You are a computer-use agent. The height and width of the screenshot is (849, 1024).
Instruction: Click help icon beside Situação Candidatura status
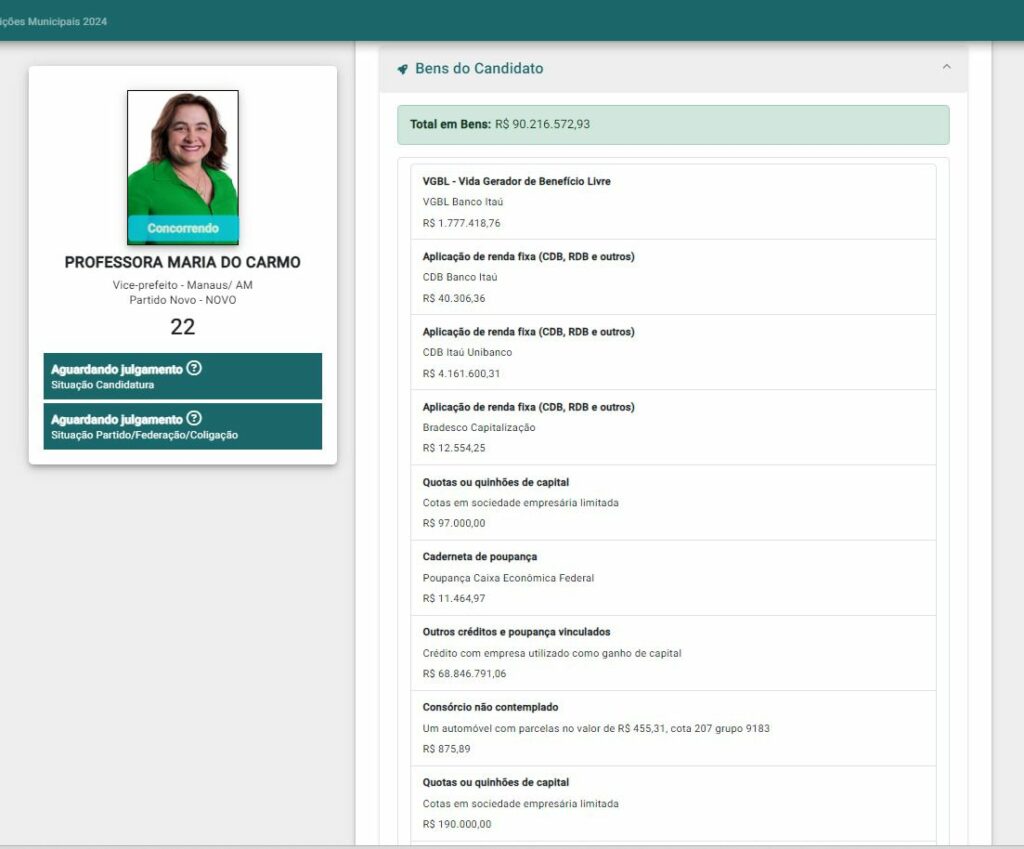[194, 368]
